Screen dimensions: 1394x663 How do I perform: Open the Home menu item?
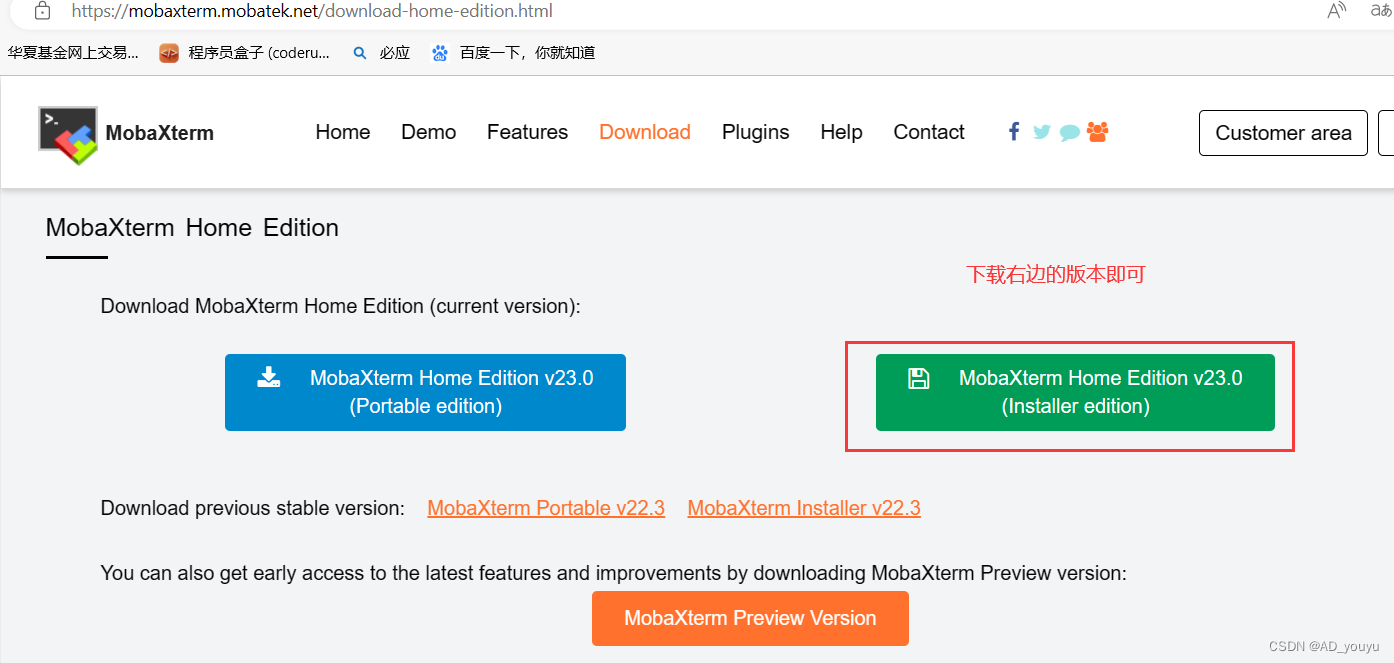point(342,132)
